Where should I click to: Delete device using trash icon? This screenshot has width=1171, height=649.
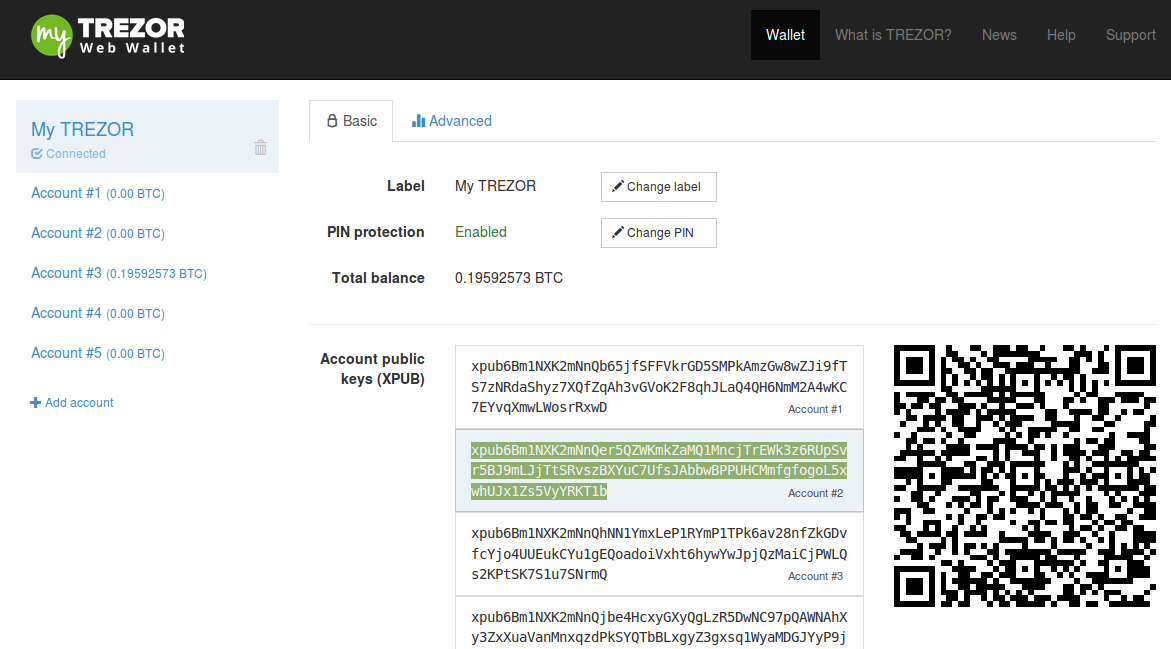[x=260, y=147]
